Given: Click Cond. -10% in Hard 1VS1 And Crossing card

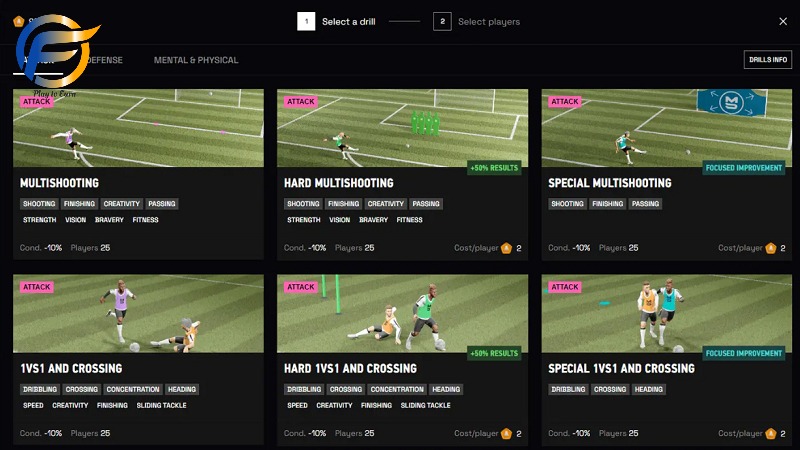Looking at the screenshot, I should click(305, 434).
